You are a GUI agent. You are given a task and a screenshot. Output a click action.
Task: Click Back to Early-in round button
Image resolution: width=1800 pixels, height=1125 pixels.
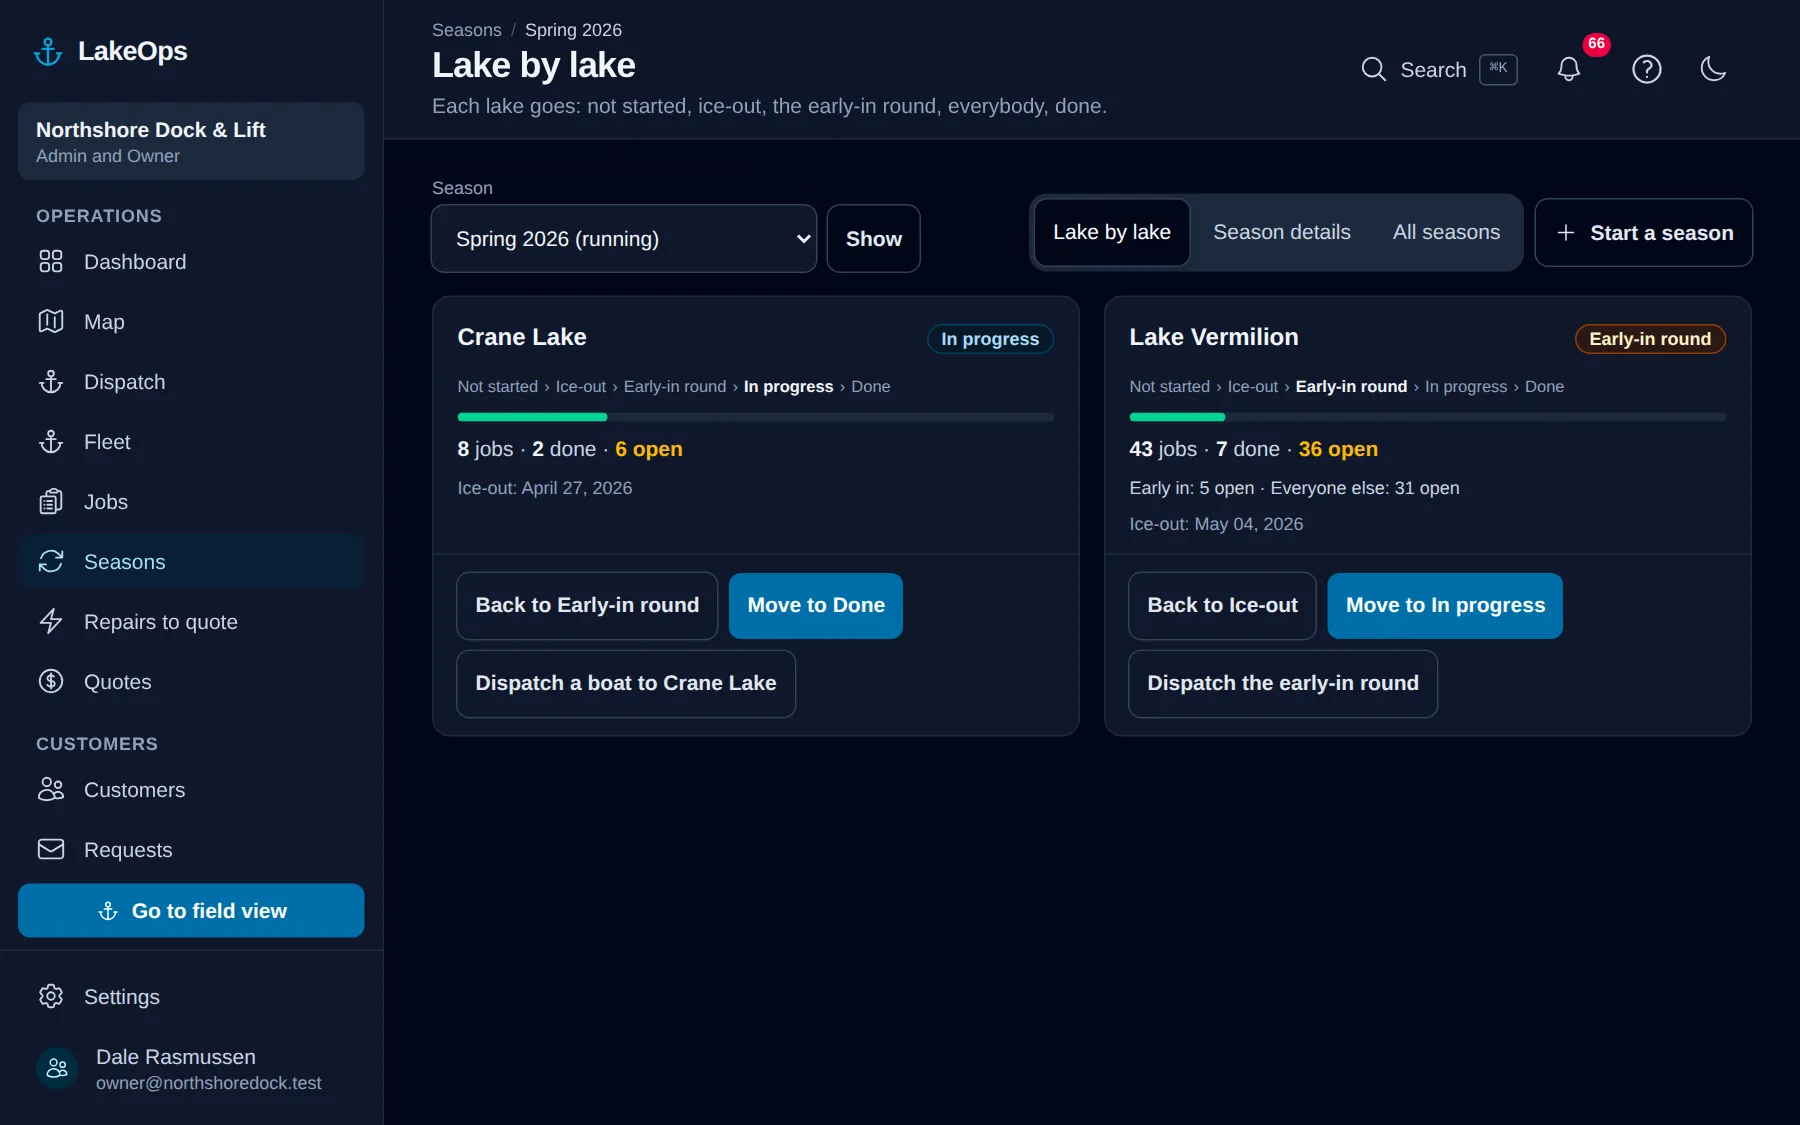(587, 606)
